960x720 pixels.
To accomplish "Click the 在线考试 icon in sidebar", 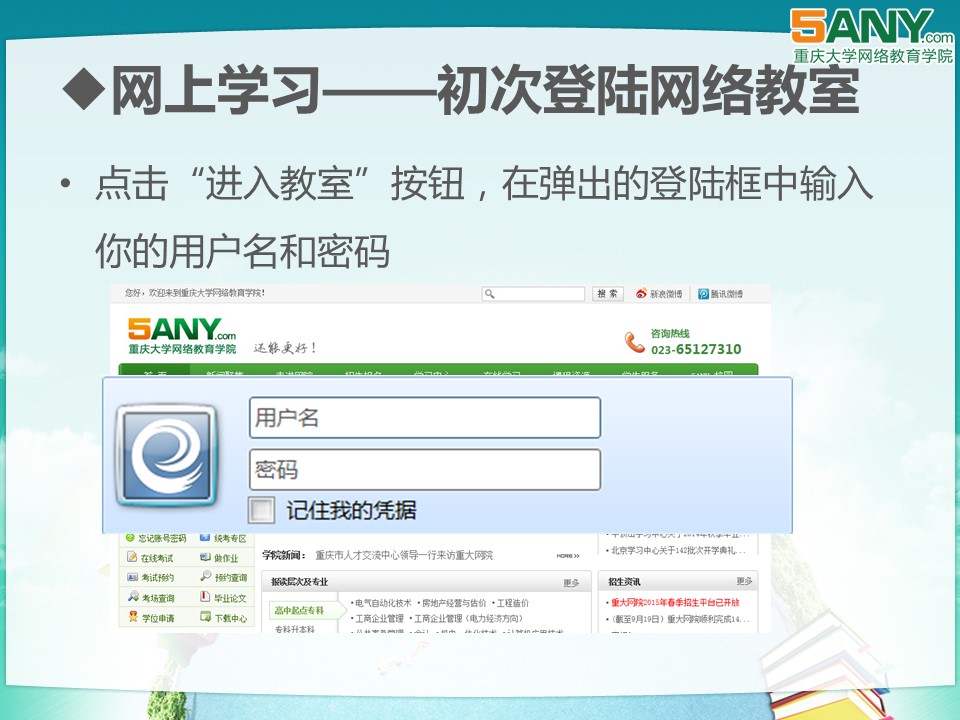I will [x=132, y=558].
